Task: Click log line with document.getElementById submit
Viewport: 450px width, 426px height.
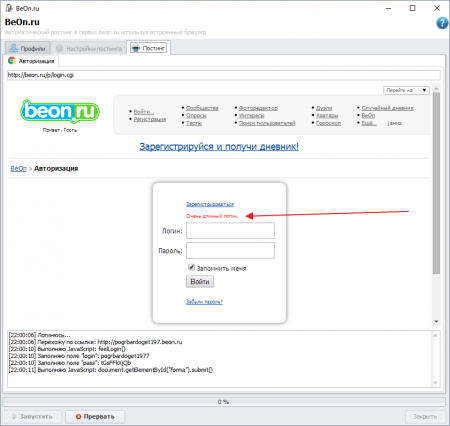Action: pos(110,370)
